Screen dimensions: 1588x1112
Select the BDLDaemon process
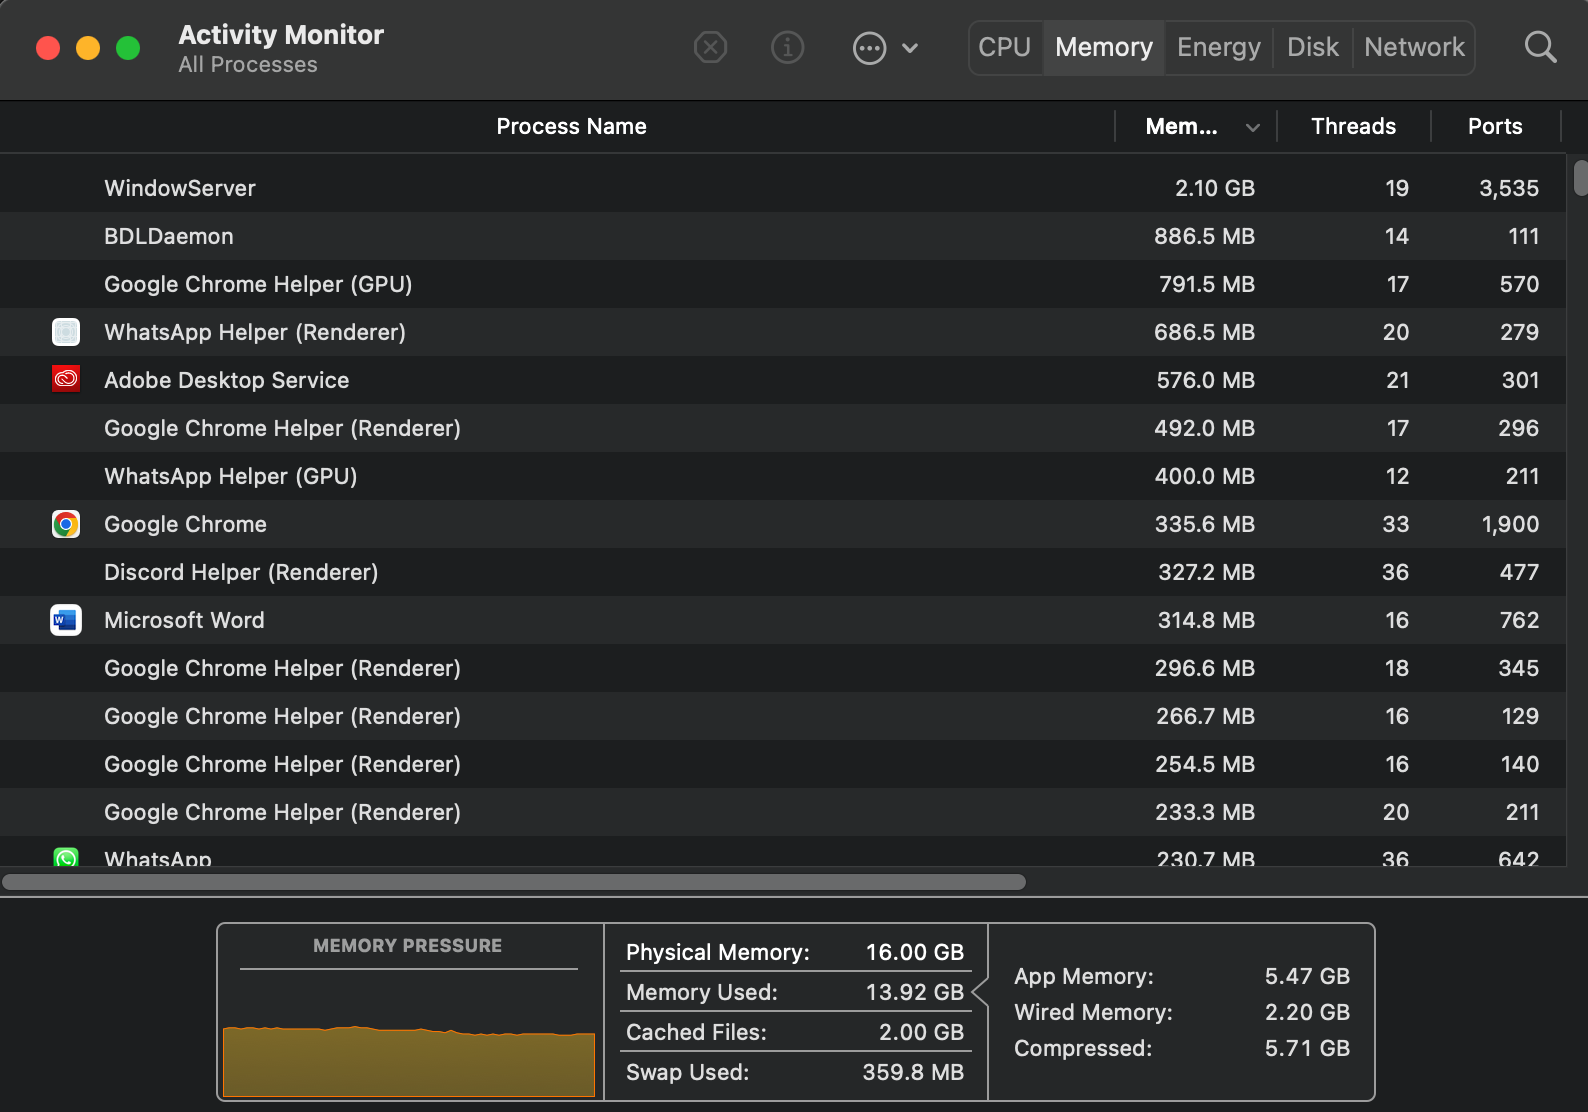169,236
